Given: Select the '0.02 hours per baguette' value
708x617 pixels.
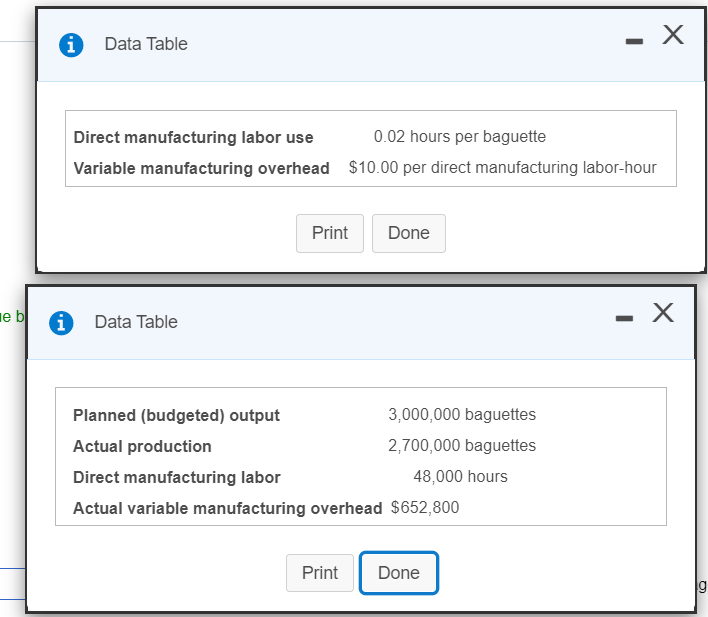Looking at the screenshot, I should click(460, 136).
